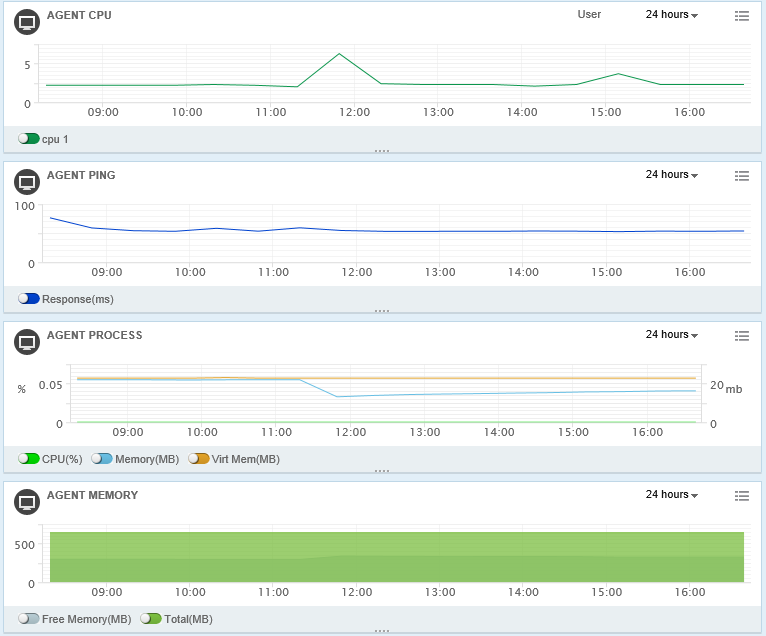Open the Agent CPU 24 hours dropdown
The width and height of the screenshot is (766, 636).
click(x=671, y=15)
